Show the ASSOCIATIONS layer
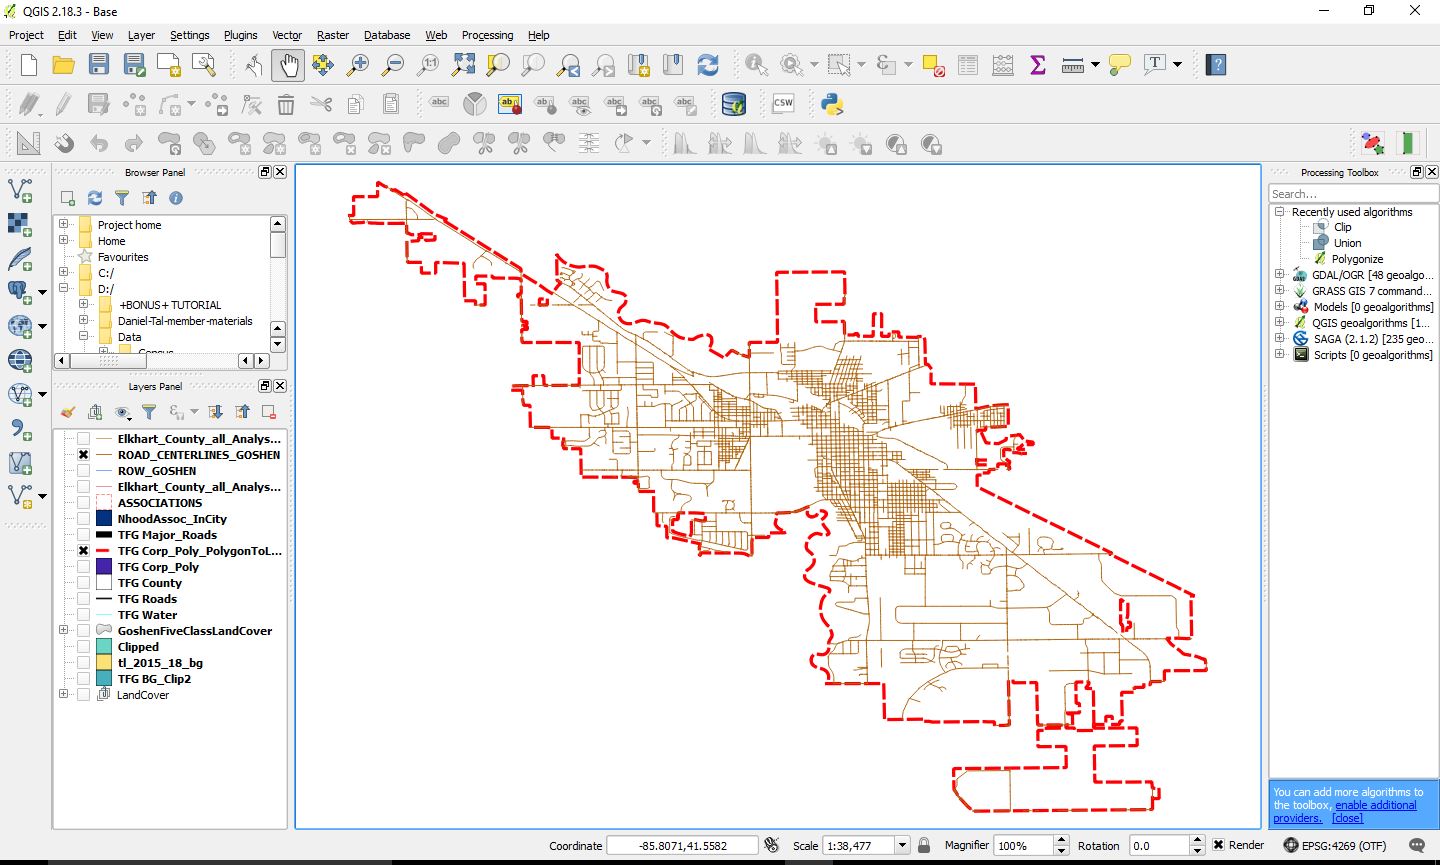The width and height of the screenshot is (1440, 865). [x=84, y=503]
